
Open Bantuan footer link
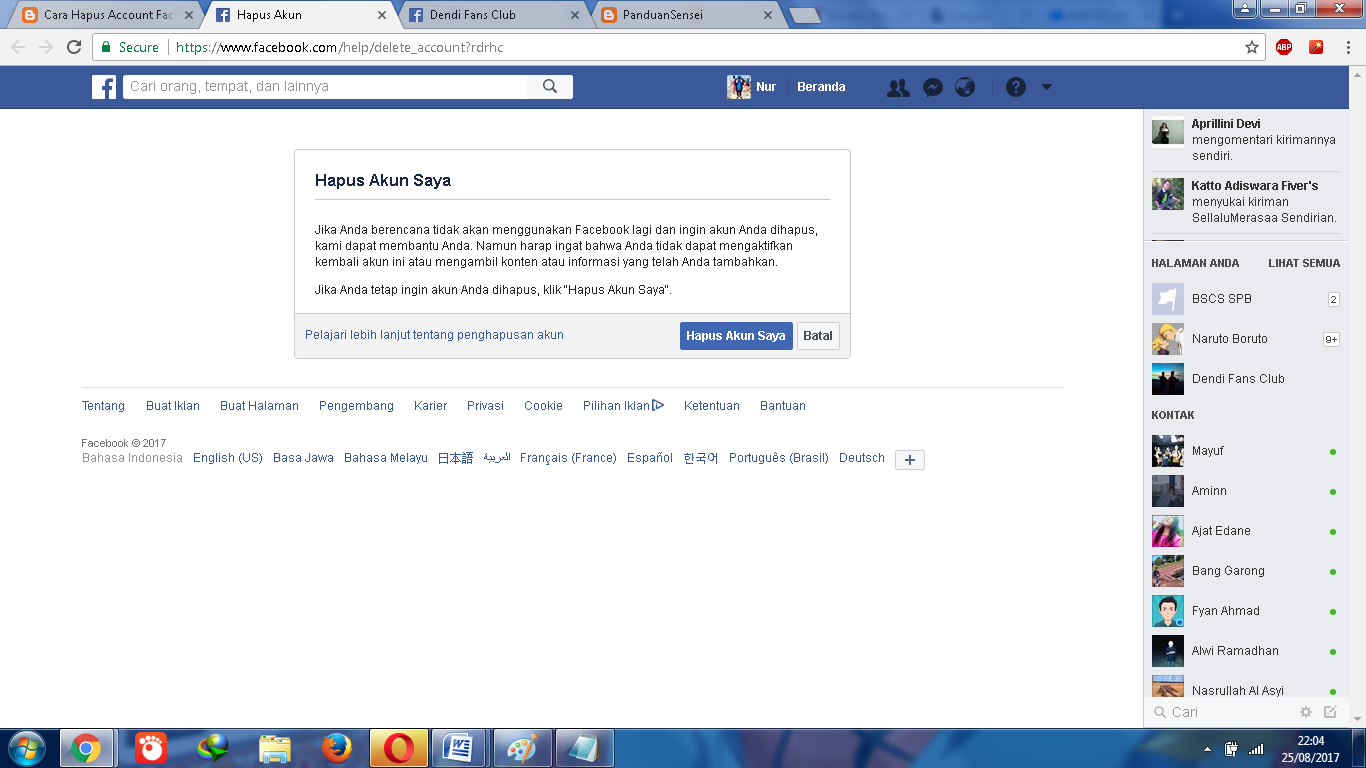click(x=783, y=406)
